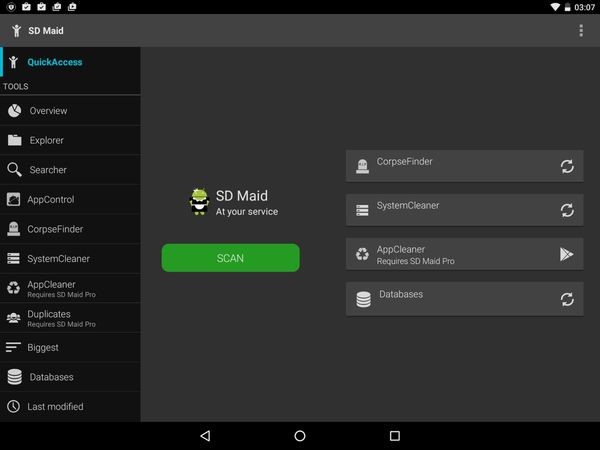
Task: Refresh the CorpseFinder card
Action: pos(566,166)
